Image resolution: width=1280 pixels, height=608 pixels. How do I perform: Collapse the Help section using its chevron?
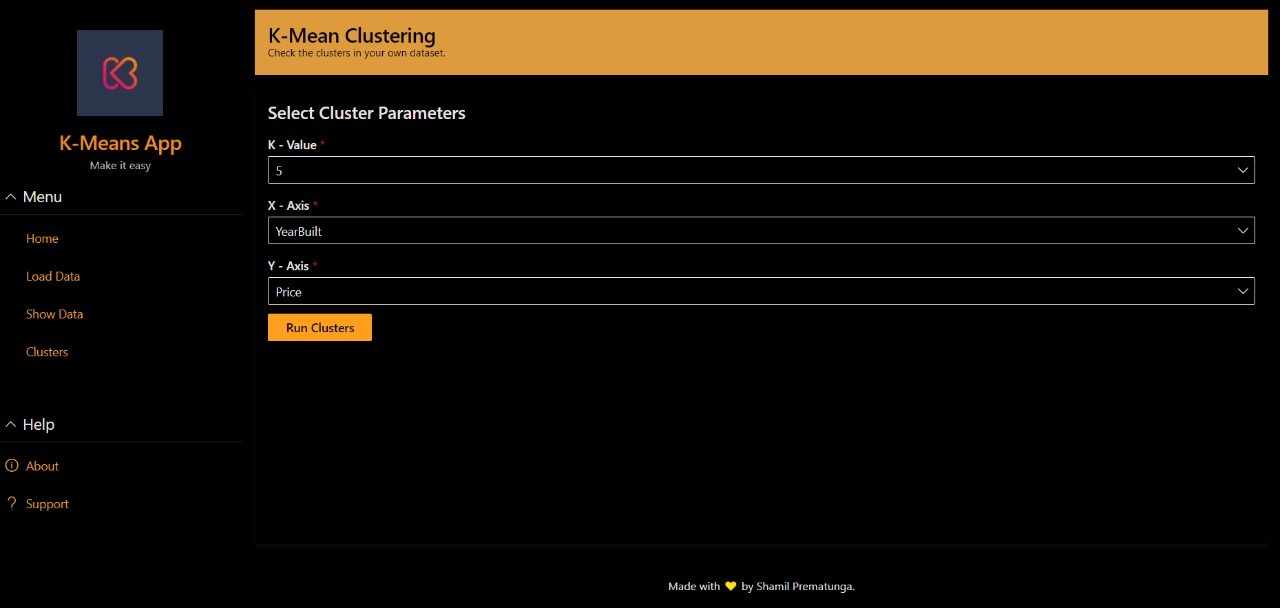(x=11, y=425)
